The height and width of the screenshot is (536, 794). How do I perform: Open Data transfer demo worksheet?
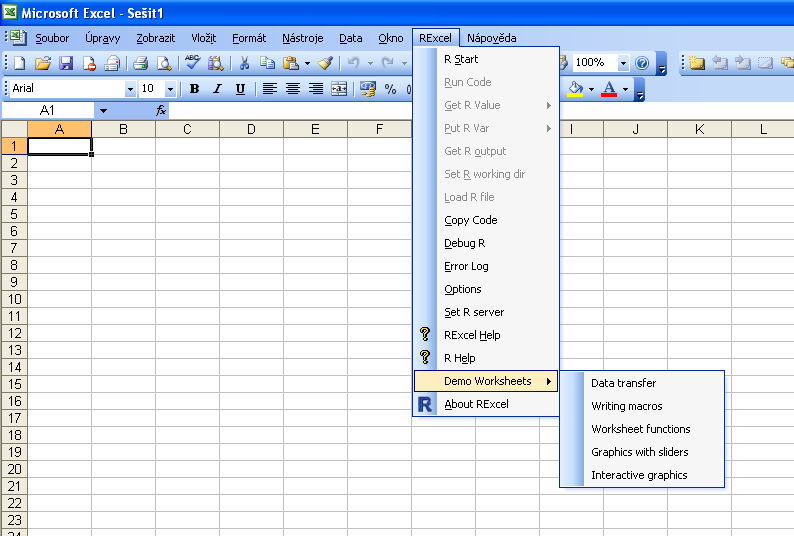point(642,383)
